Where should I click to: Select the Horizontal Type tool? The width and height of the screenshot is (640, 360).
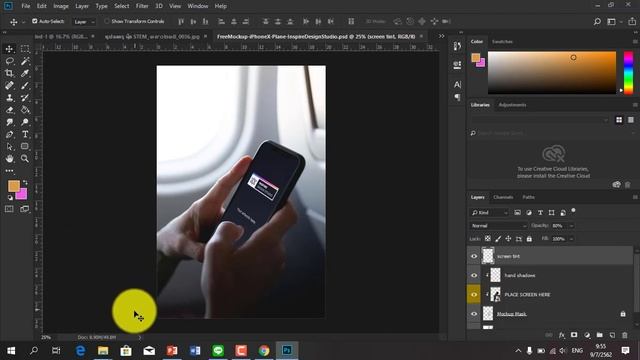[25, 134]
